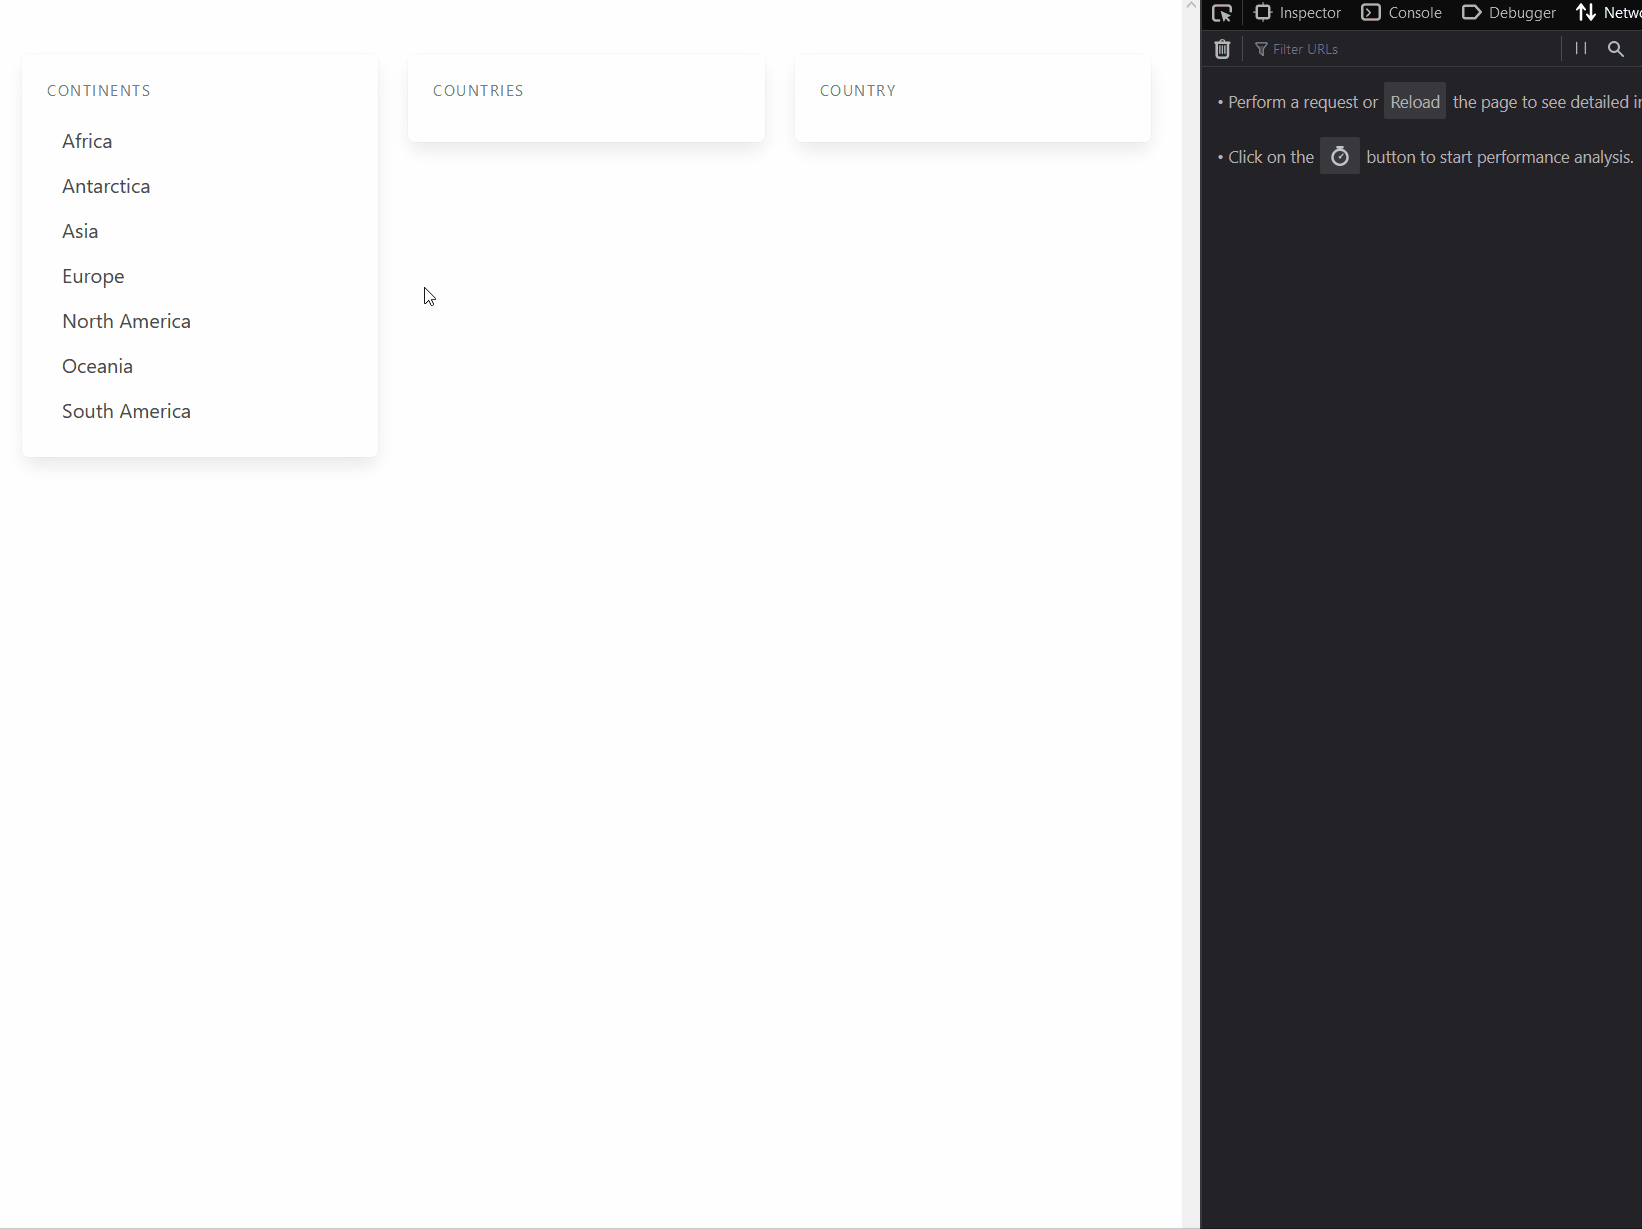Open the Debugger tab

1508,13
